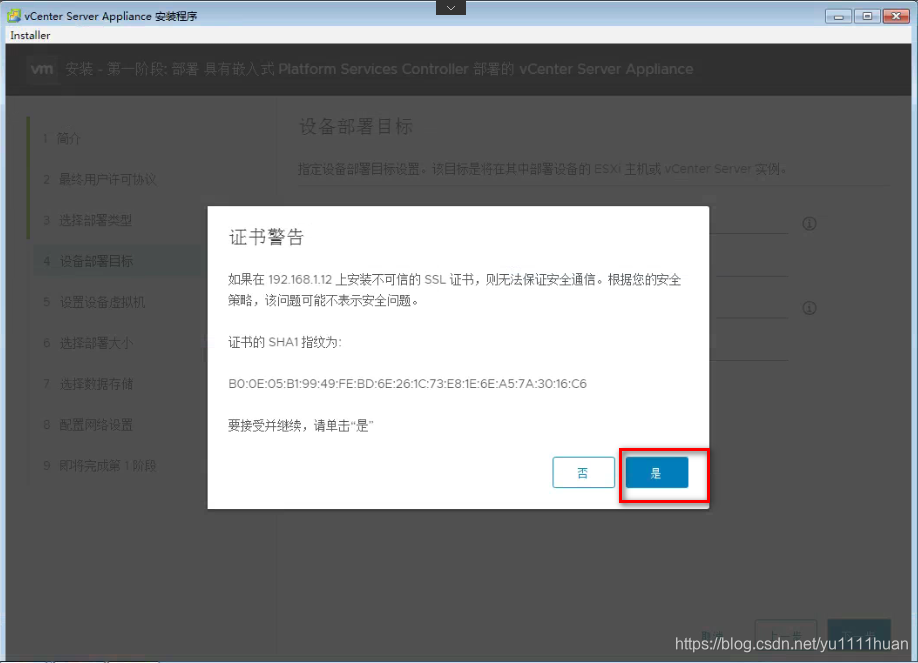918x663 pixels.
Task: Click the dropdown chevron at top center
Action: point(451,8)
